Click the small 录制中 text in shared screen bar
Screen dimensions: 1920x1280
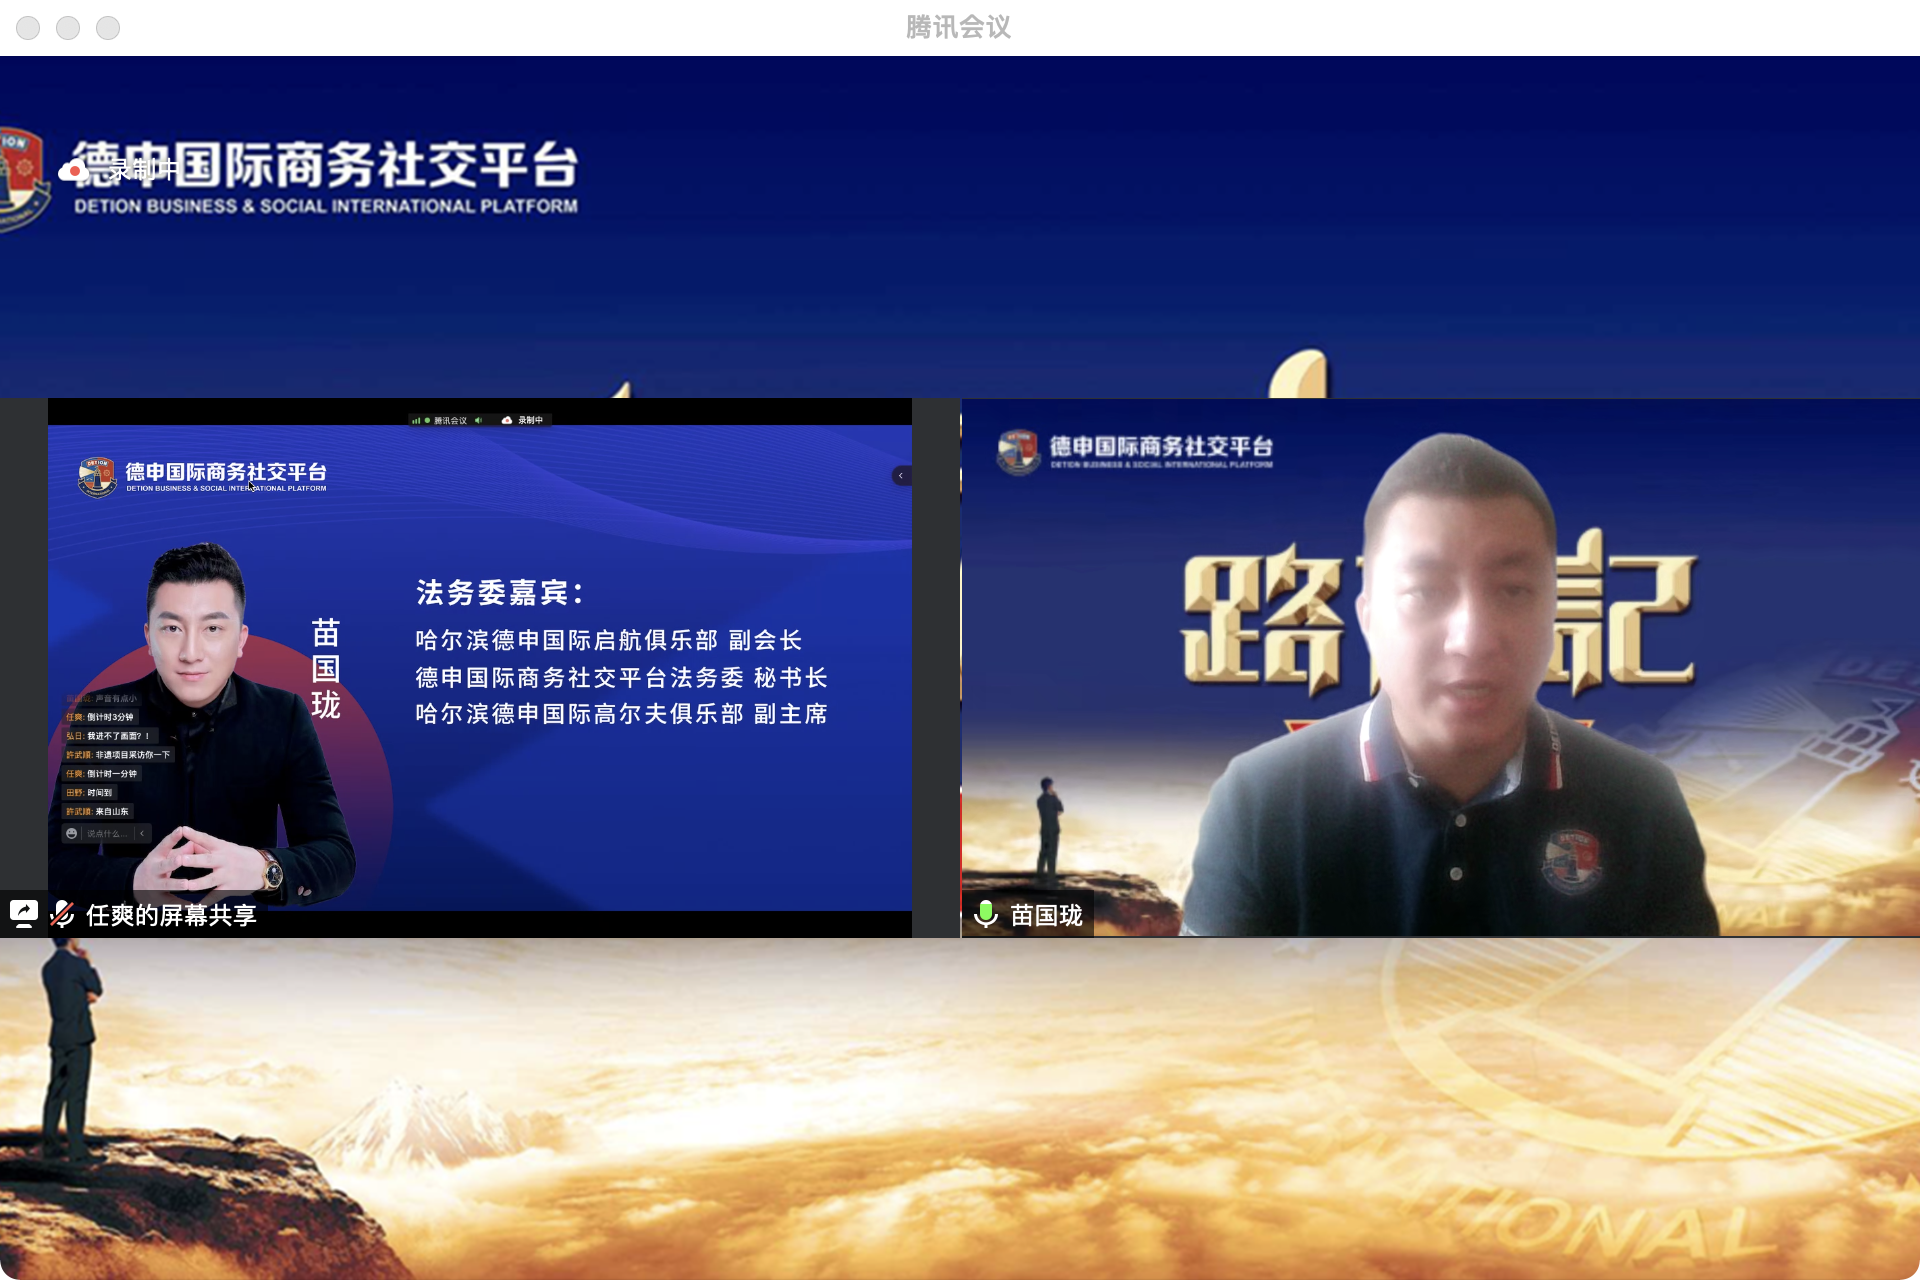pyautogui.click(x=530, y=420)
